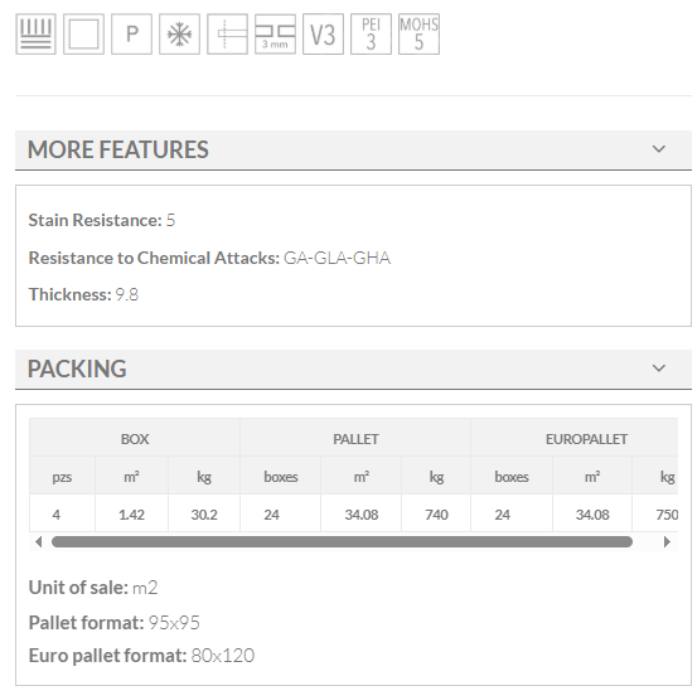Screen dimensions: 700x700
Task: Click the MORE FEATURES section header
Action: (118, 150)
